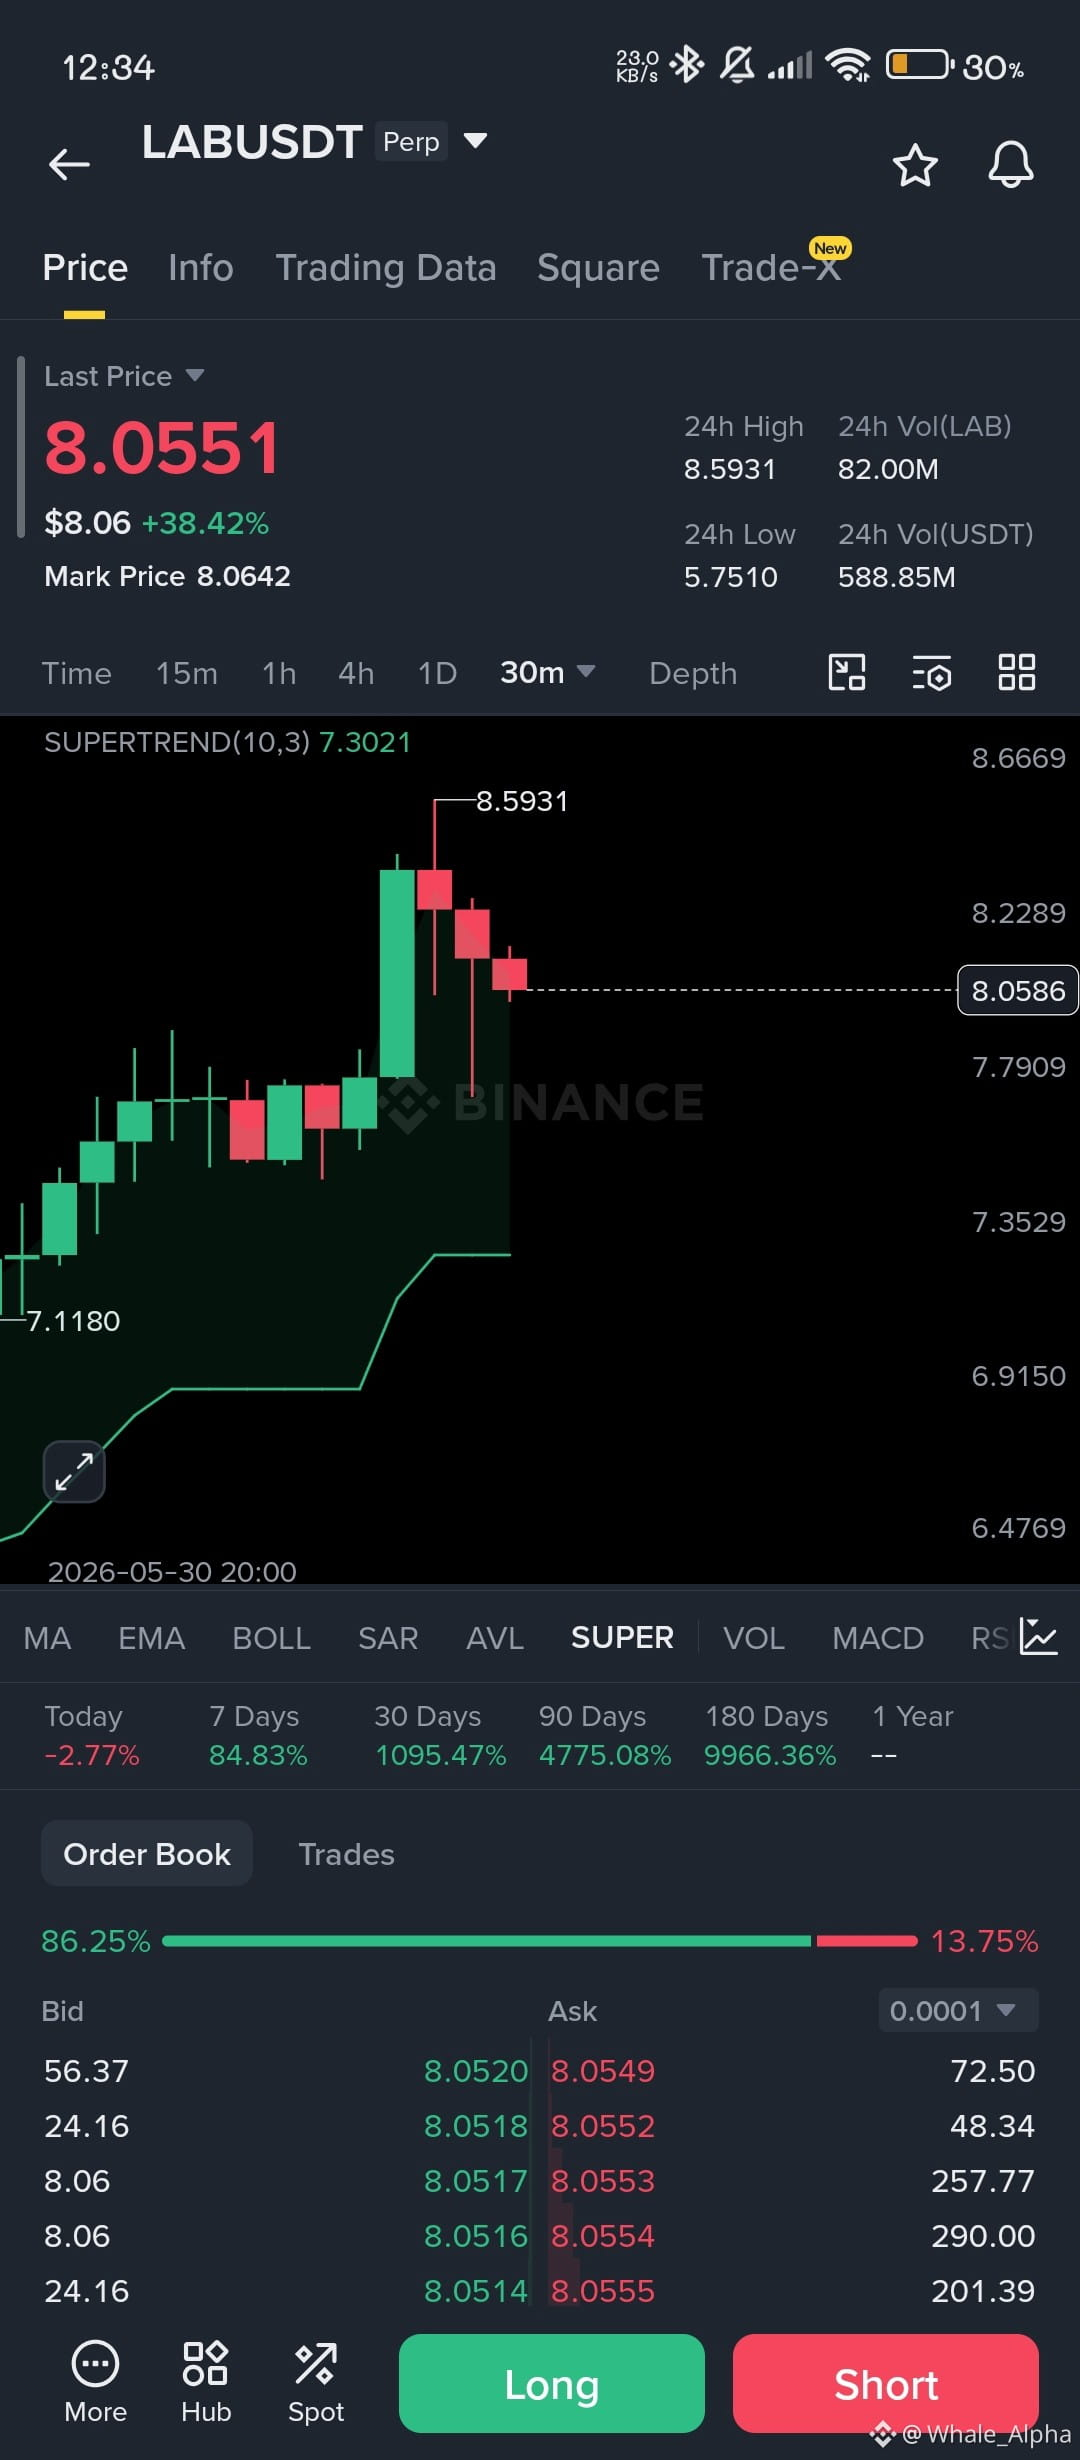Open the 30m interval dropdown
Viewport: 1080px width, 2460px height.
point(547,672)
